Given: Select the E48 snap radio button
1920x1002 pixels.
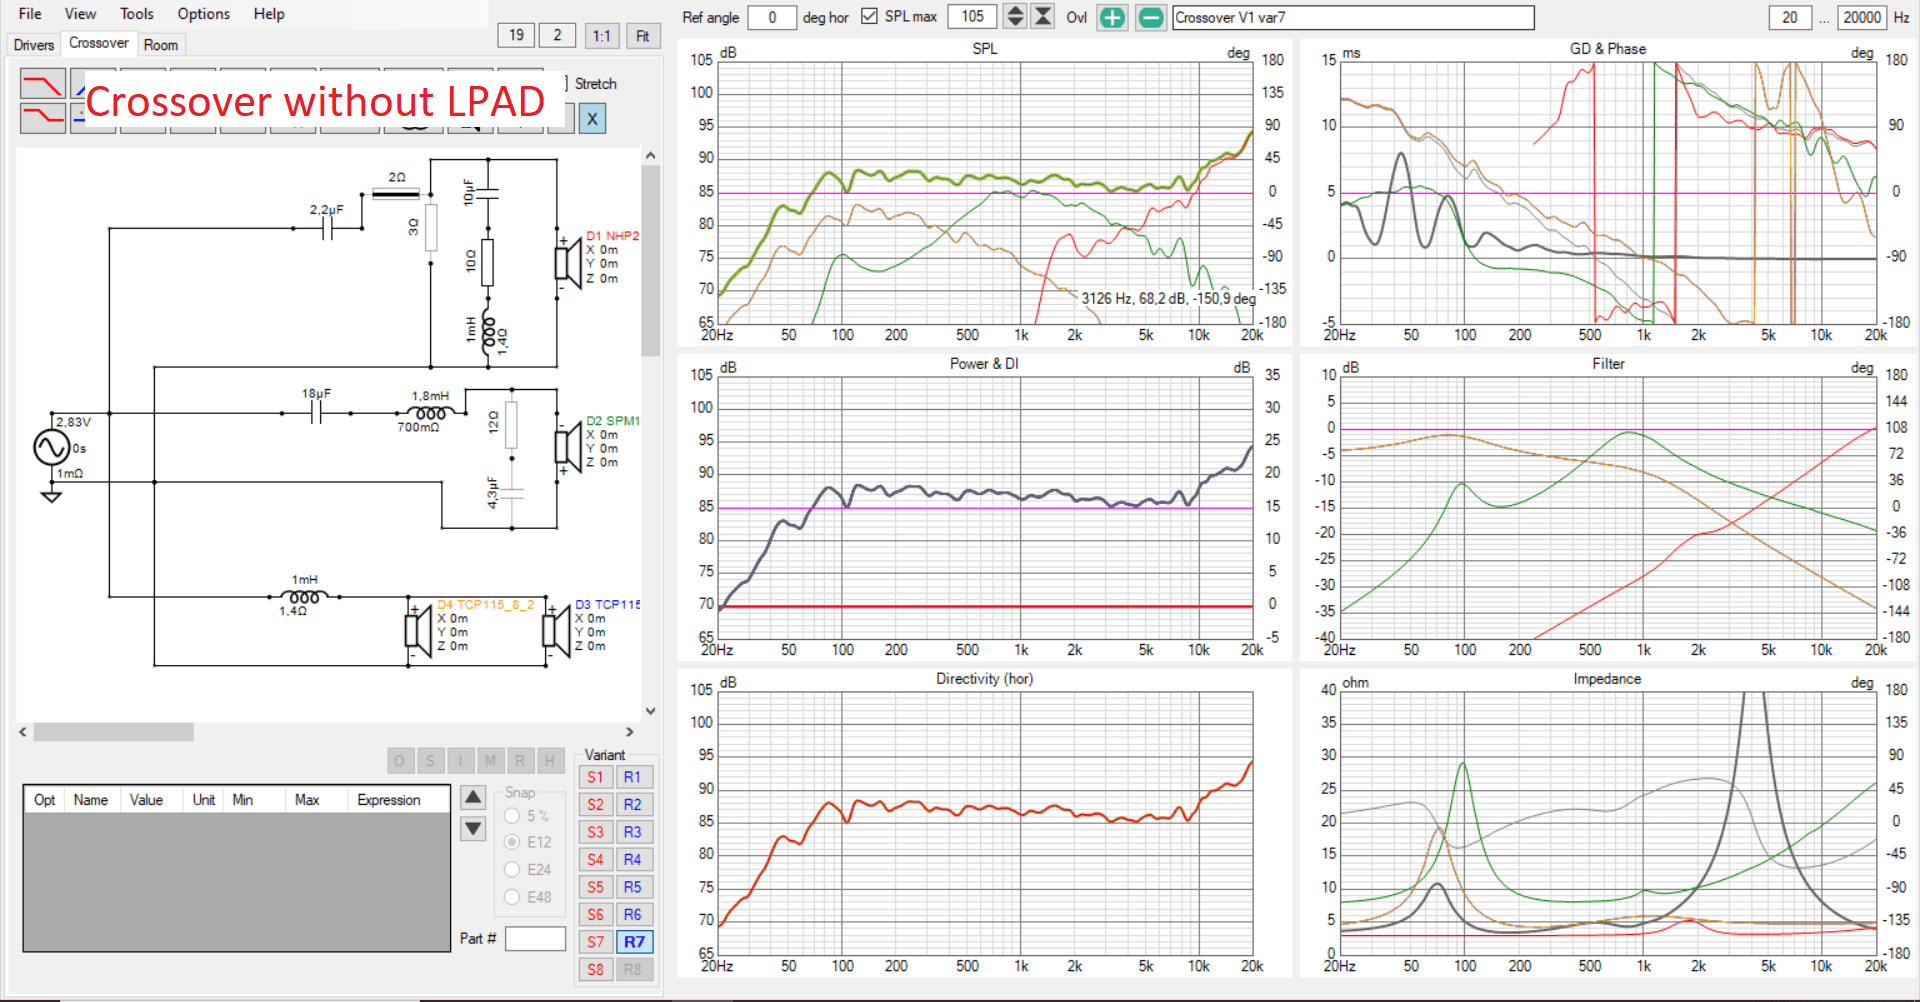Looking at the screenshot, I should 512,897.
